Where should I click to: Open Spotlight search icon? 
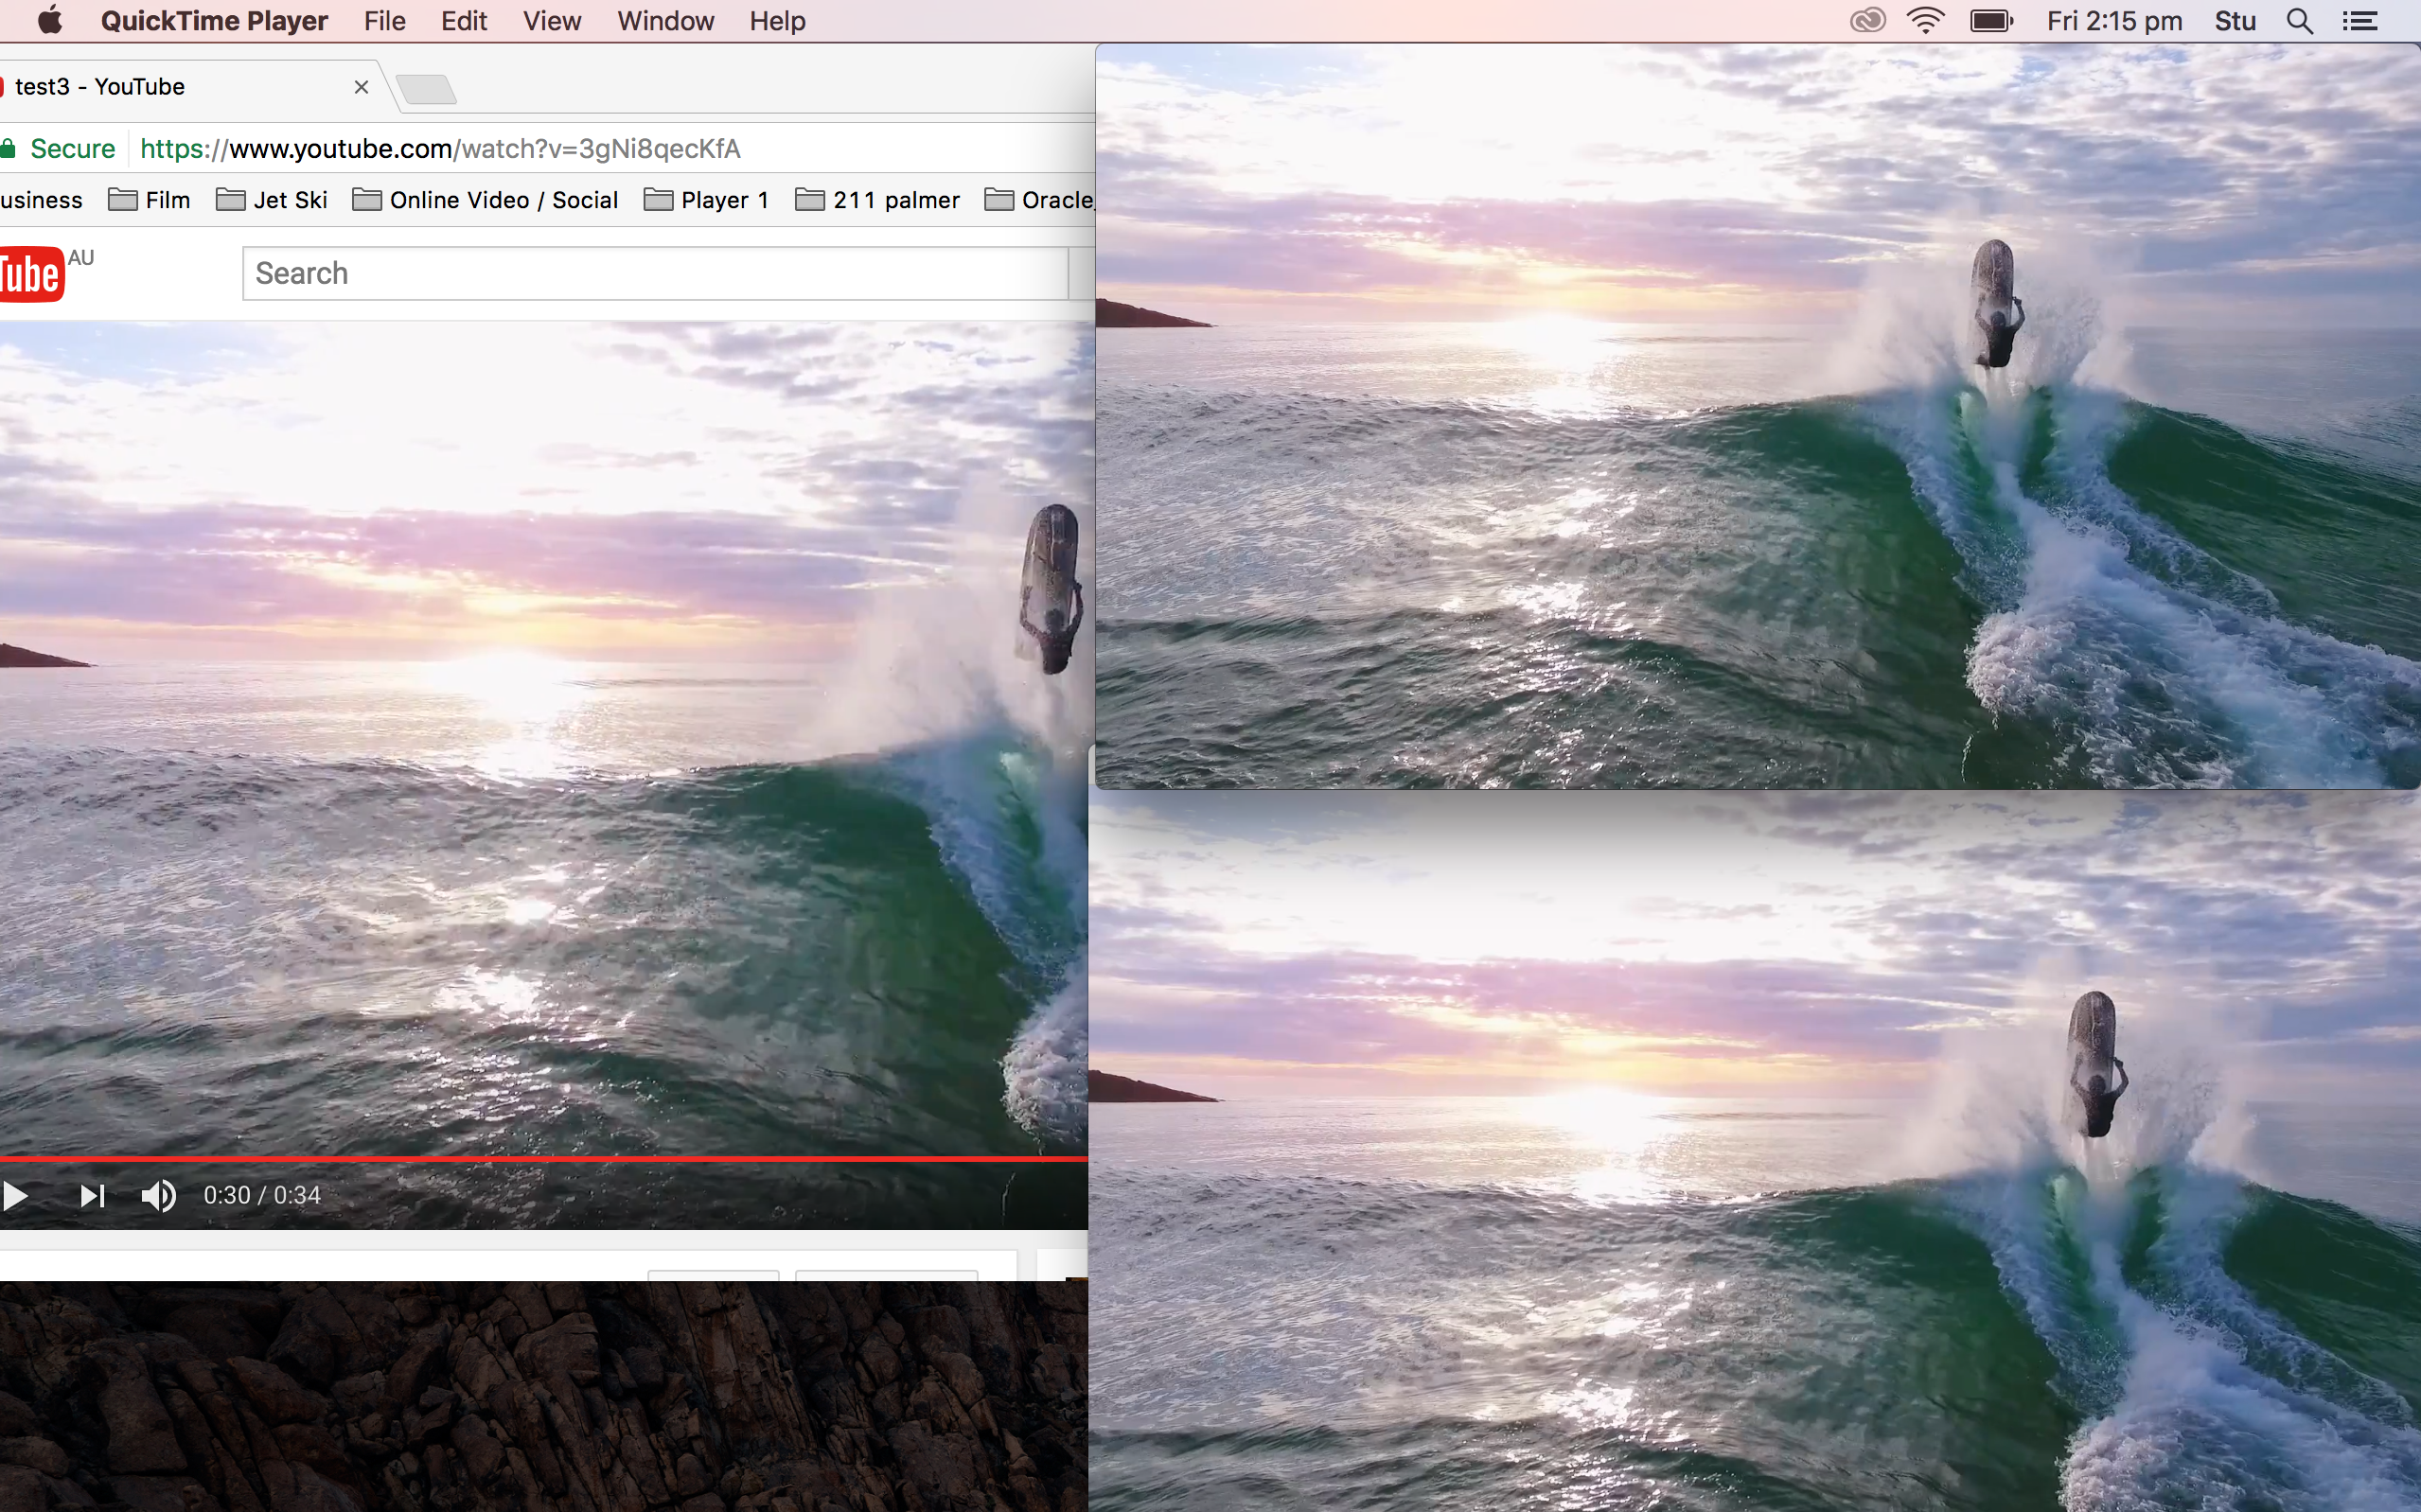tap(2299, 21)
